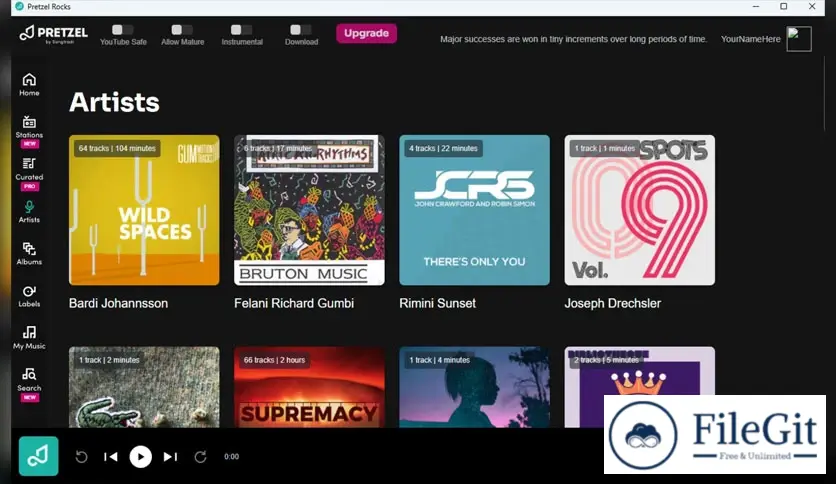The width and height of the screenshot is (836, 484).
Task: Open Bardi Johannsson Wild Spaces cover
Action: pyautogui.click(x=144, y=210)
